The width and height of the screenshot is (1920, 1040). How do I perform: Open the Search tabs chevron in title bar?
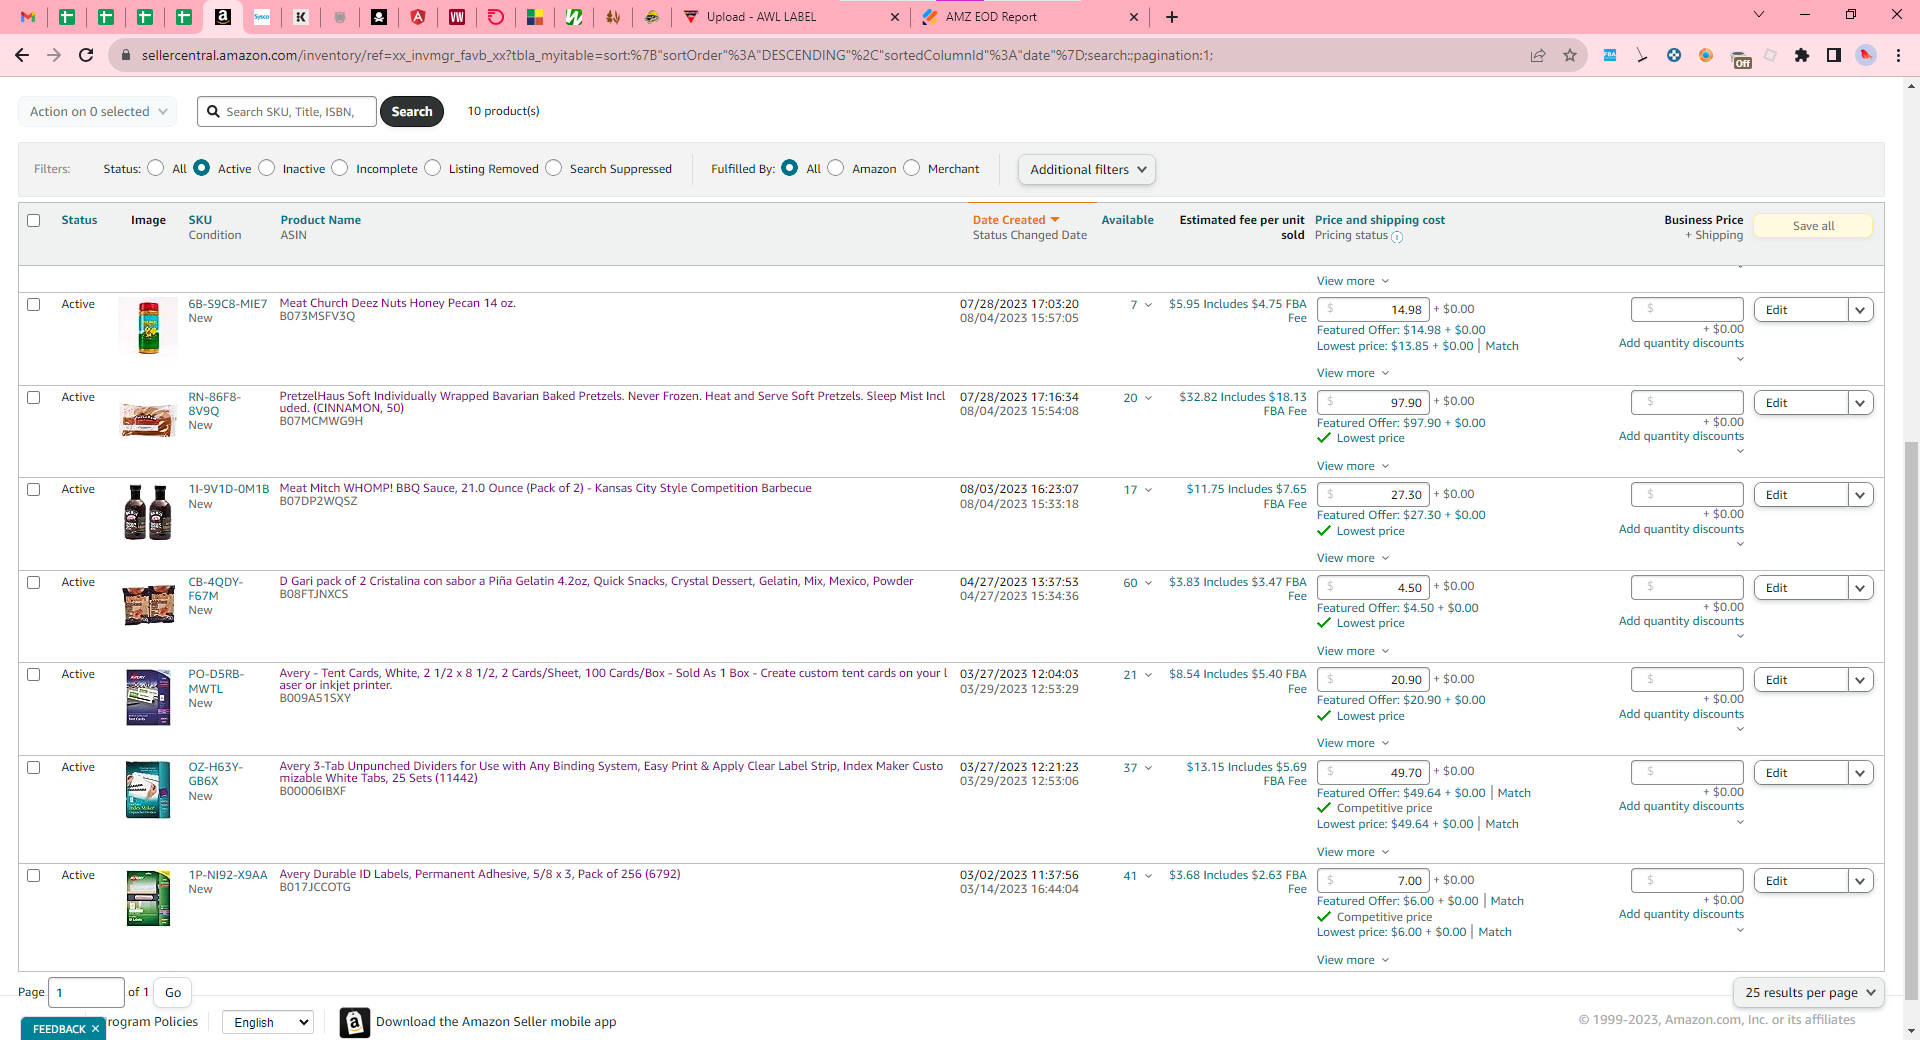1759,15
